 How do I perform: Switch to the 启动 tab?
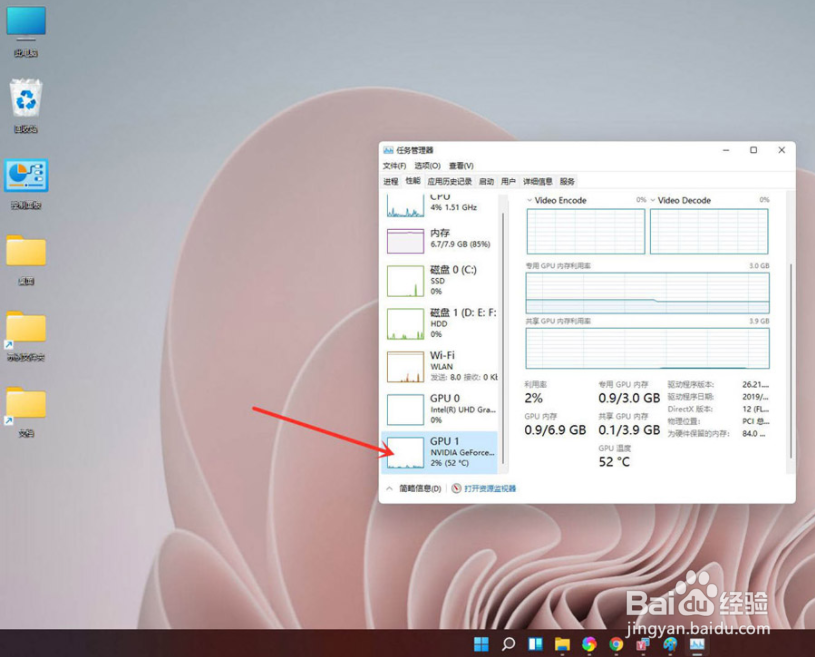point(486,181)
